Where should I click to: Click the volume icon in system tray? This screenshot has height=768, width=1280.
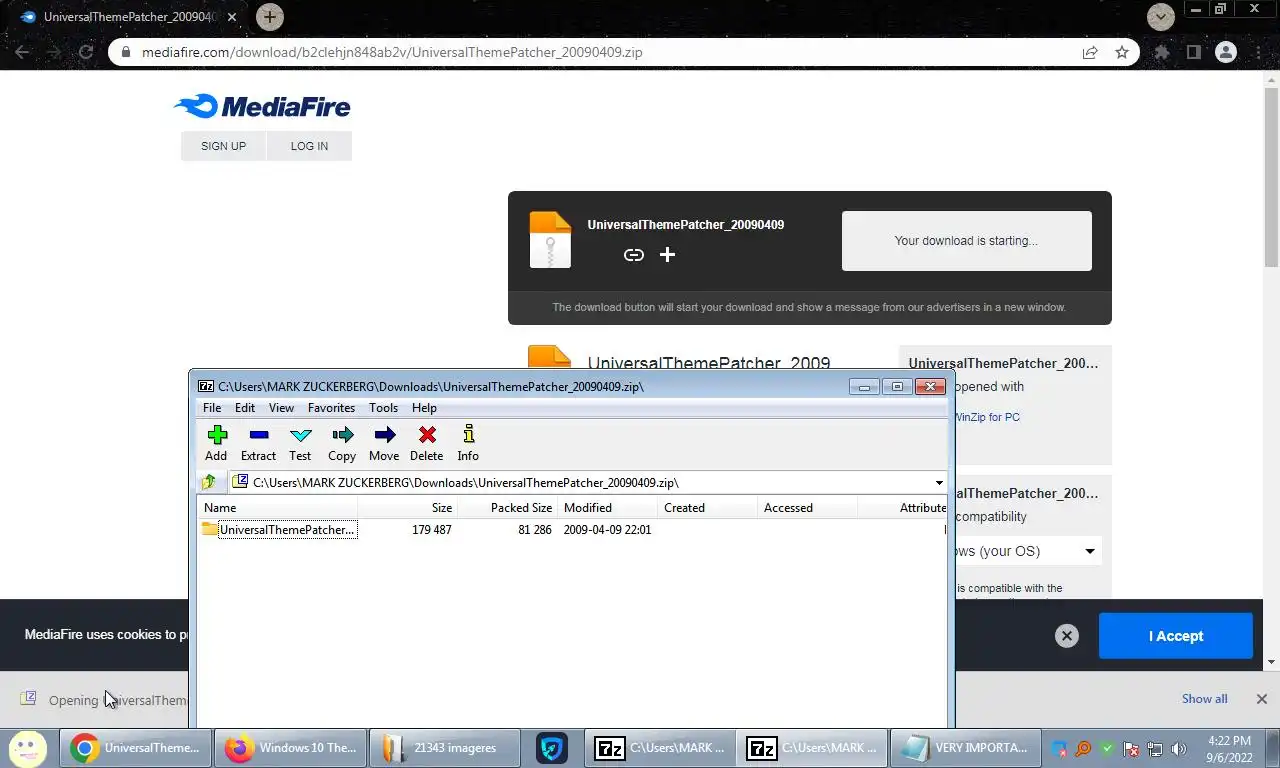[x=1179, y=748]
